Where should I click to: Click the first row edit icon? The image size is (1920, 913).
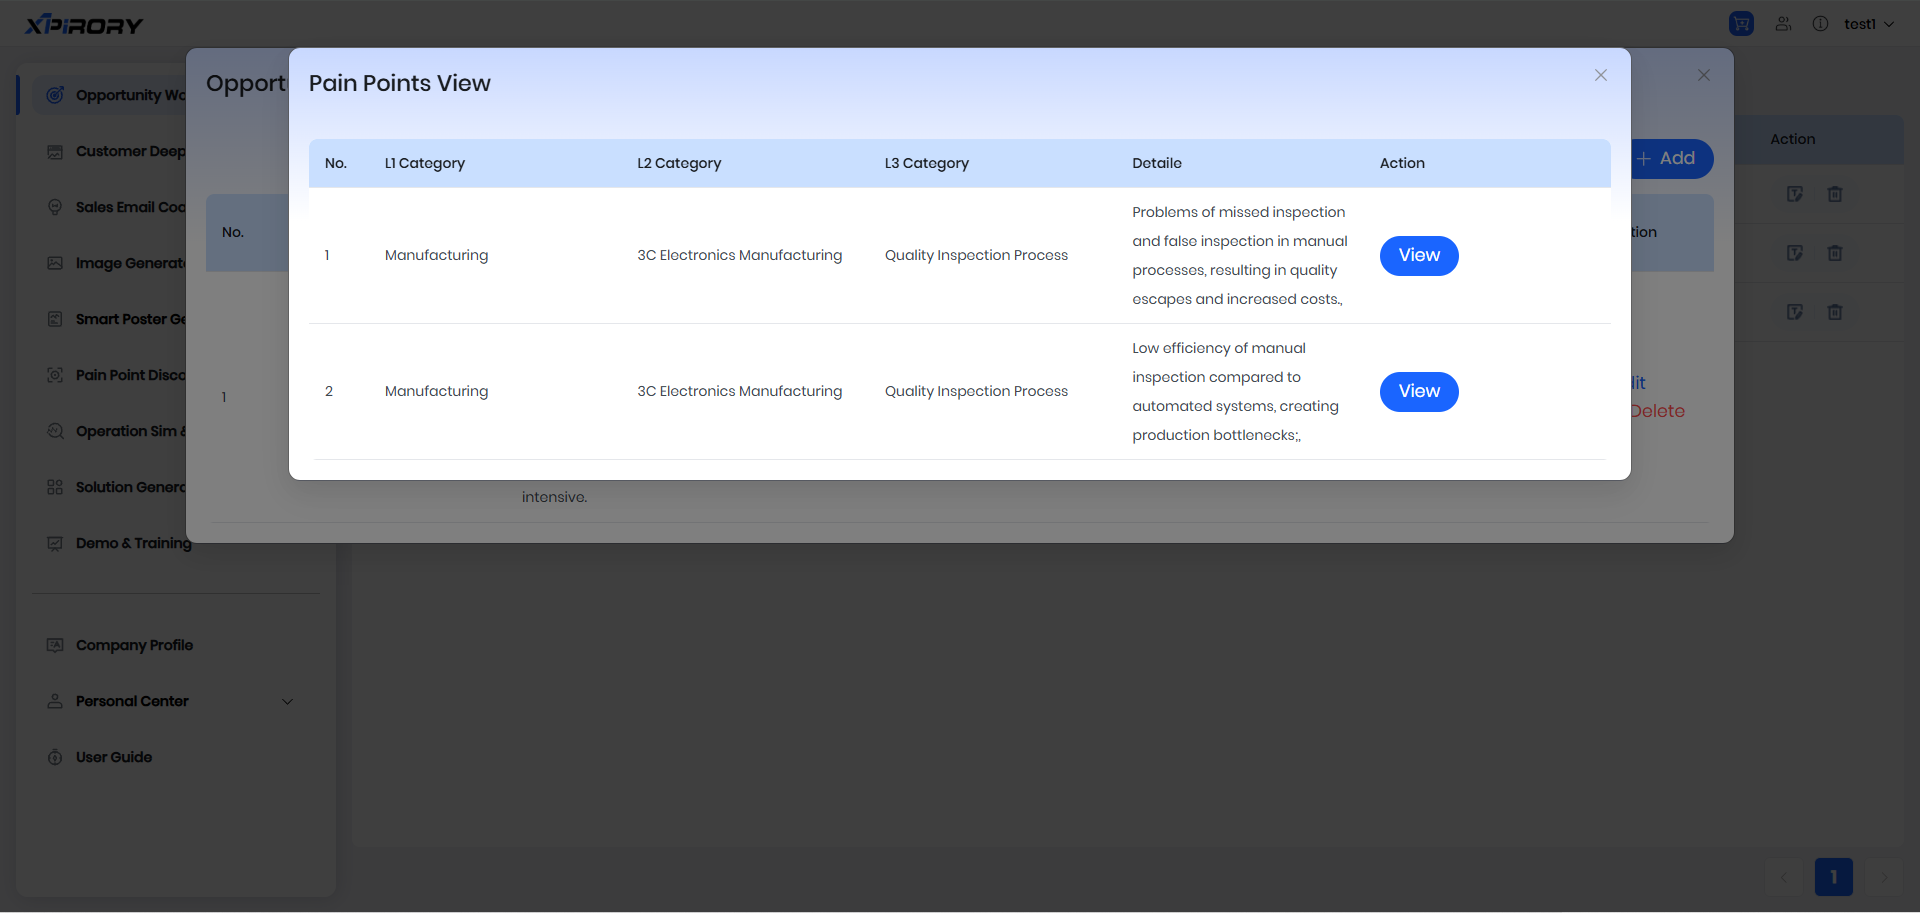tap(1795, 194)
